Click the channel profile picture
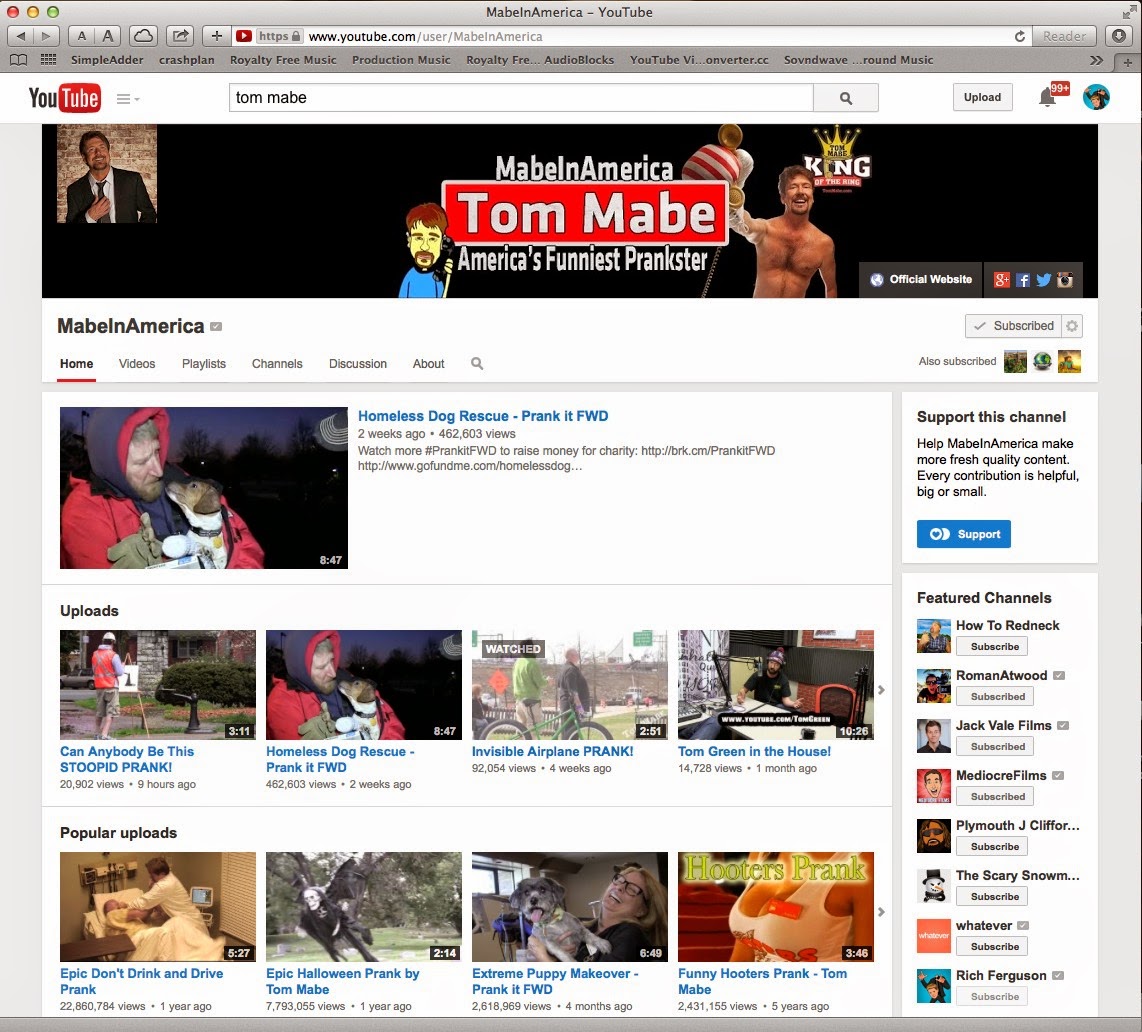This screenshot has height=1032, width=1142. click(107, 173)
